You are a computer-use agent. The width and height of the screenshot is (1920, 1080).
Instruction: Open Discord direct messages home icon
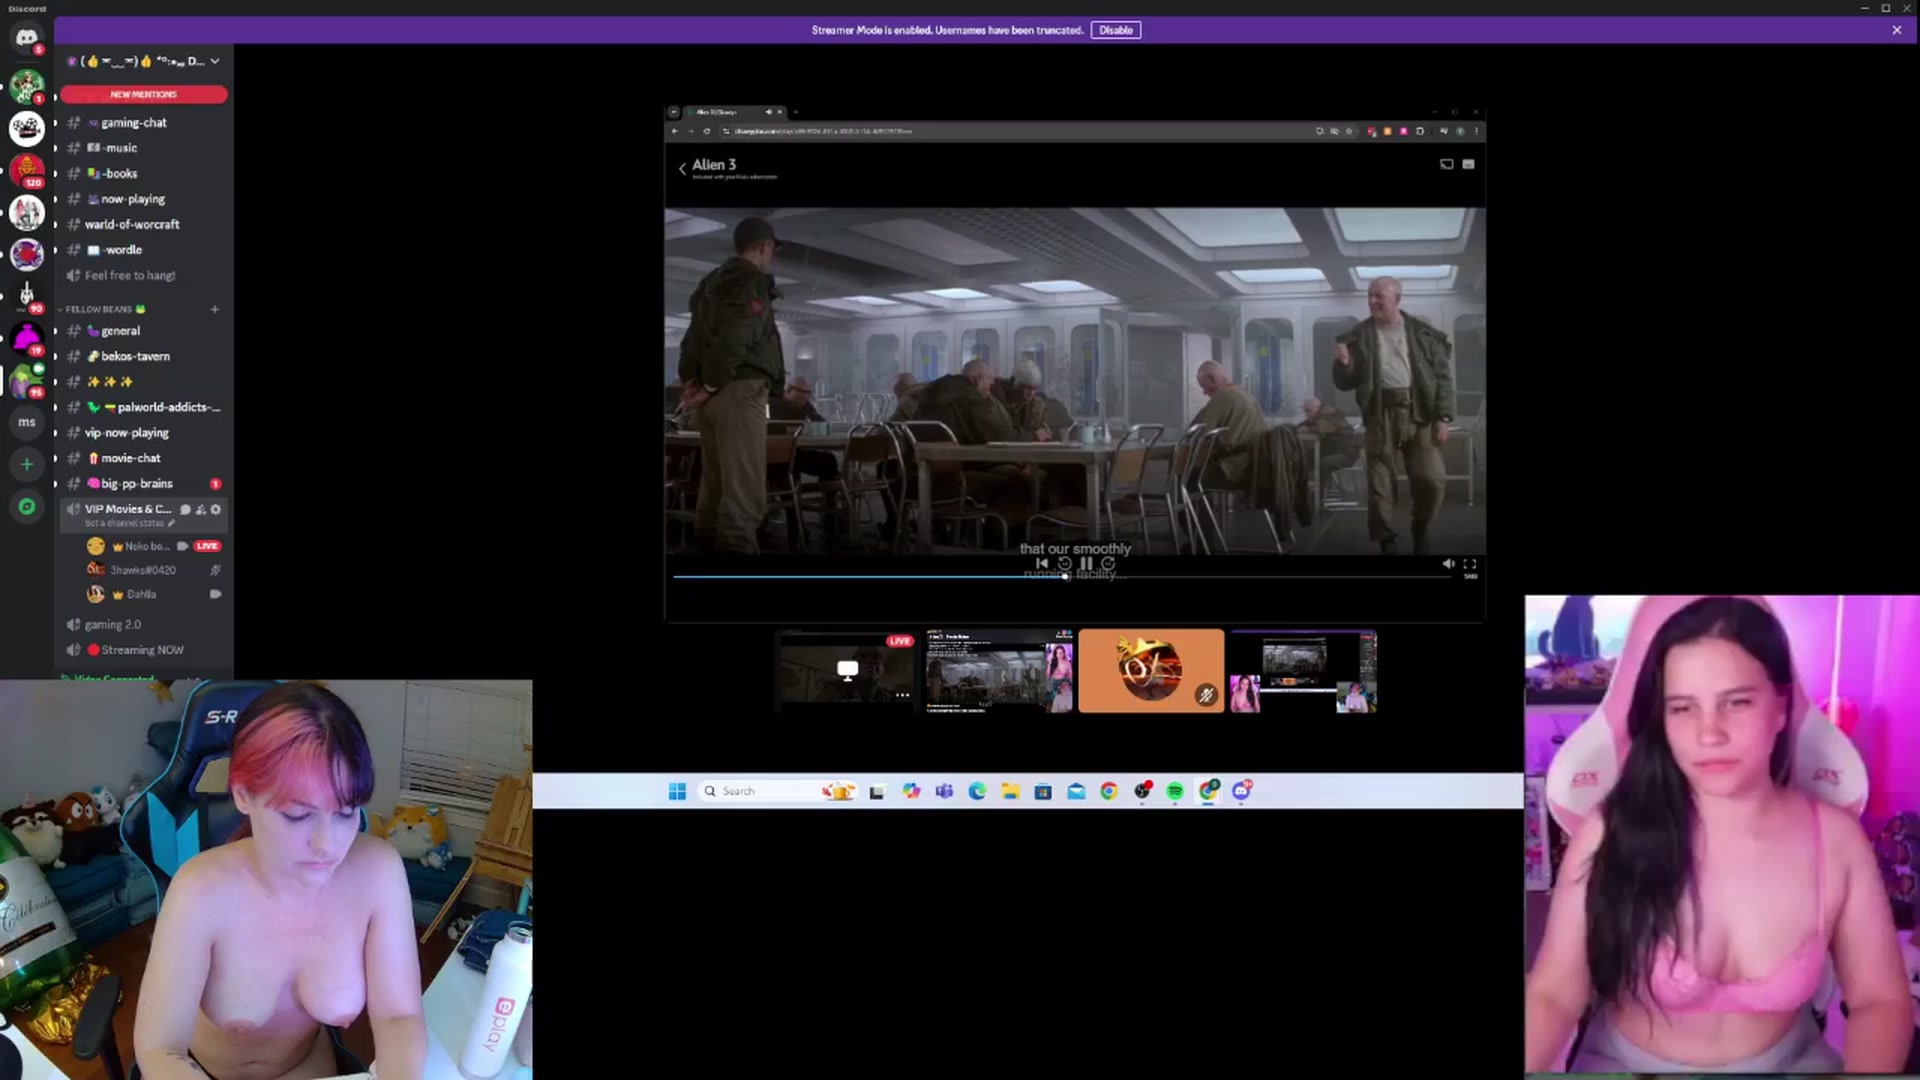27,38
